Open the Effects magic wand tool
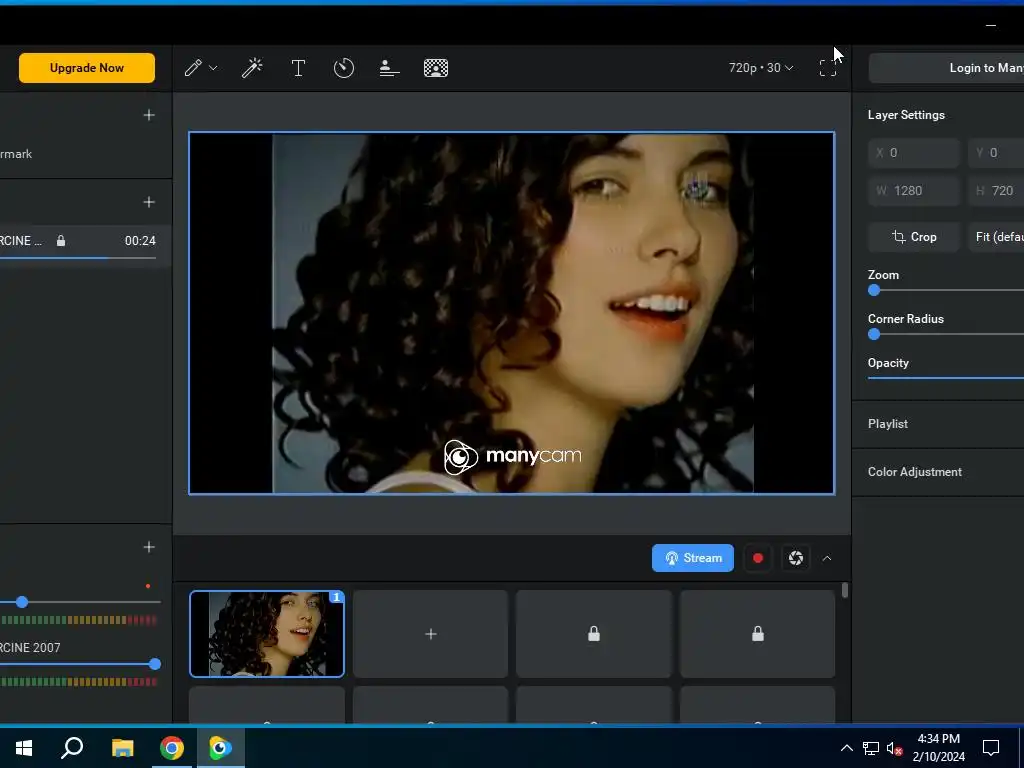 pyautogui.click(x=252, y=68)
